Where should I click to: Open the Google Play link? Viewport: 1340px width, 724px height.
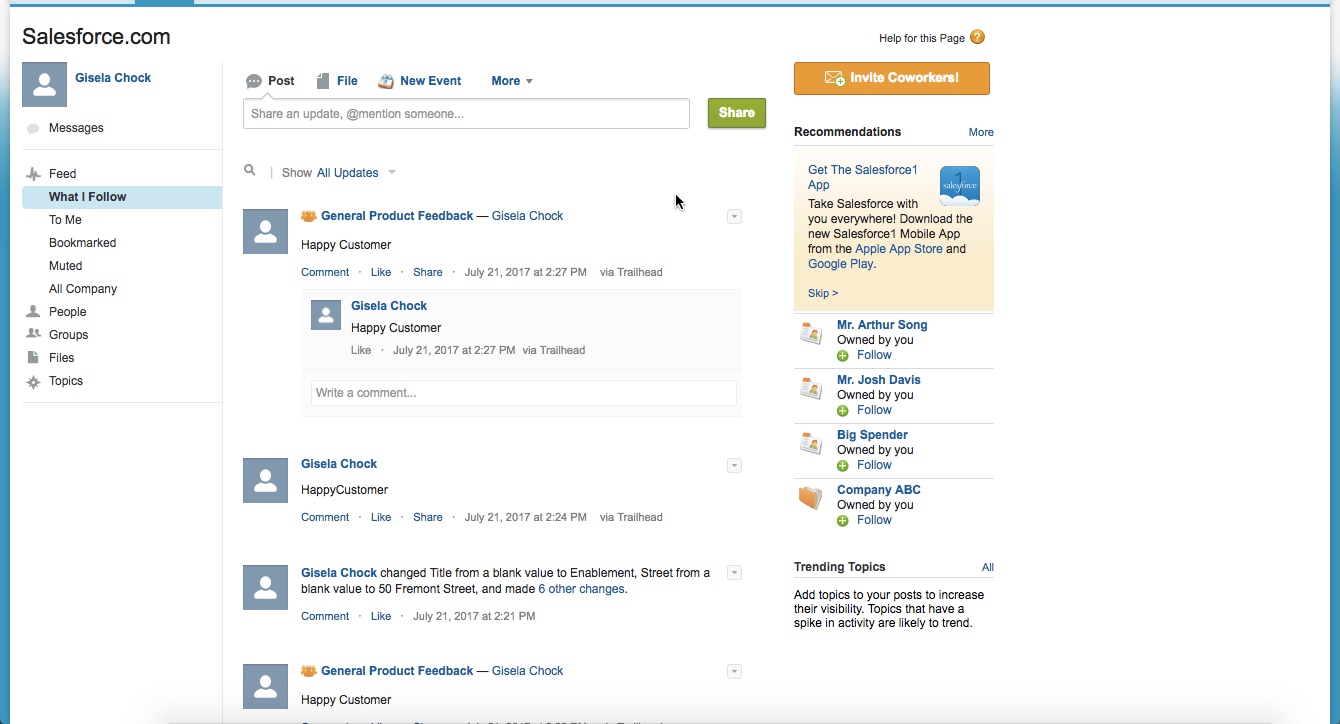[841, 264]
